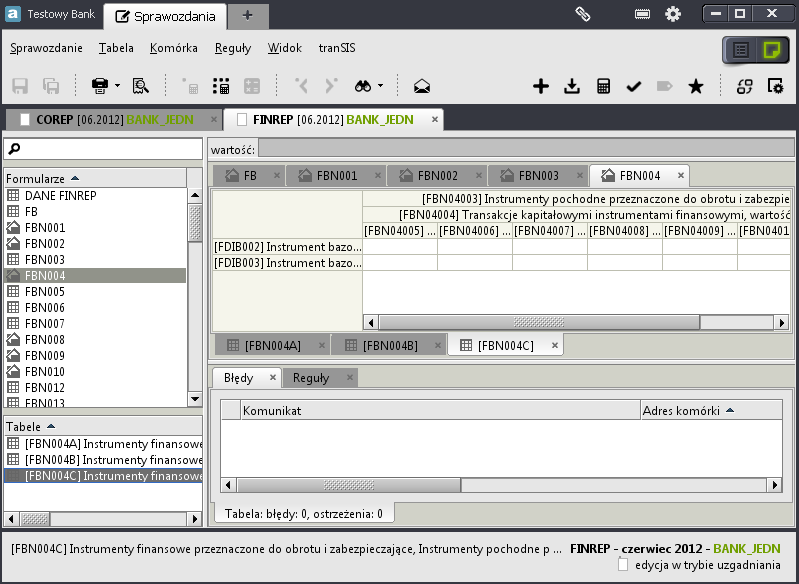The width and height of the screenshot is (799, 584).
Task: Click the dotted grid calculator toolbar icon
Action: (x=221, y=86)
